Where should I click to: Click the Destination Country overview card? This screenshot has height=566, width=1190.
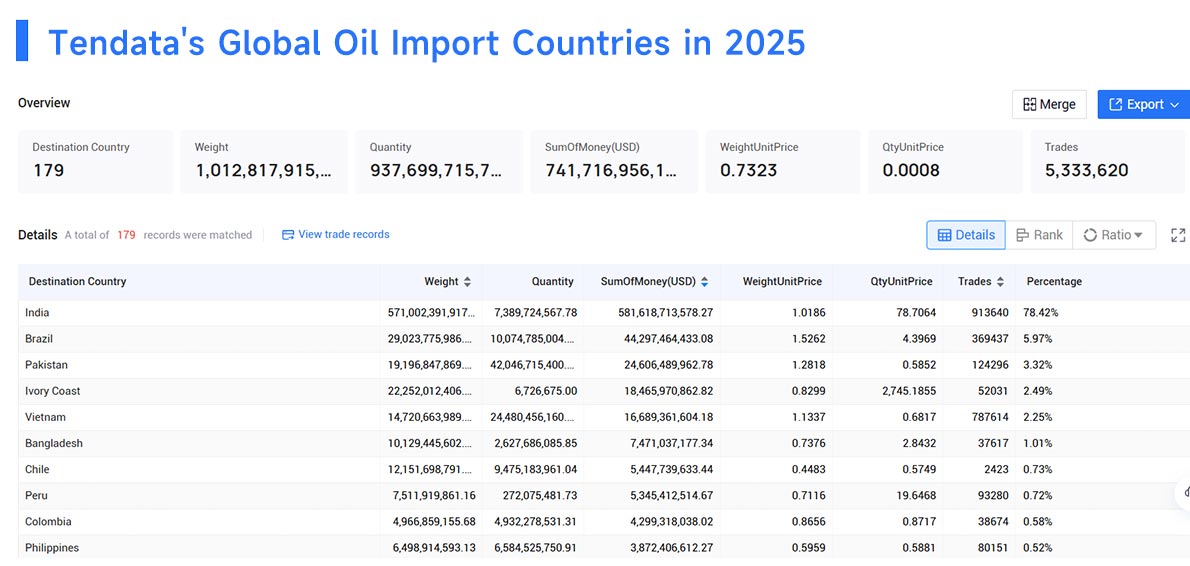tap(96, 161)
